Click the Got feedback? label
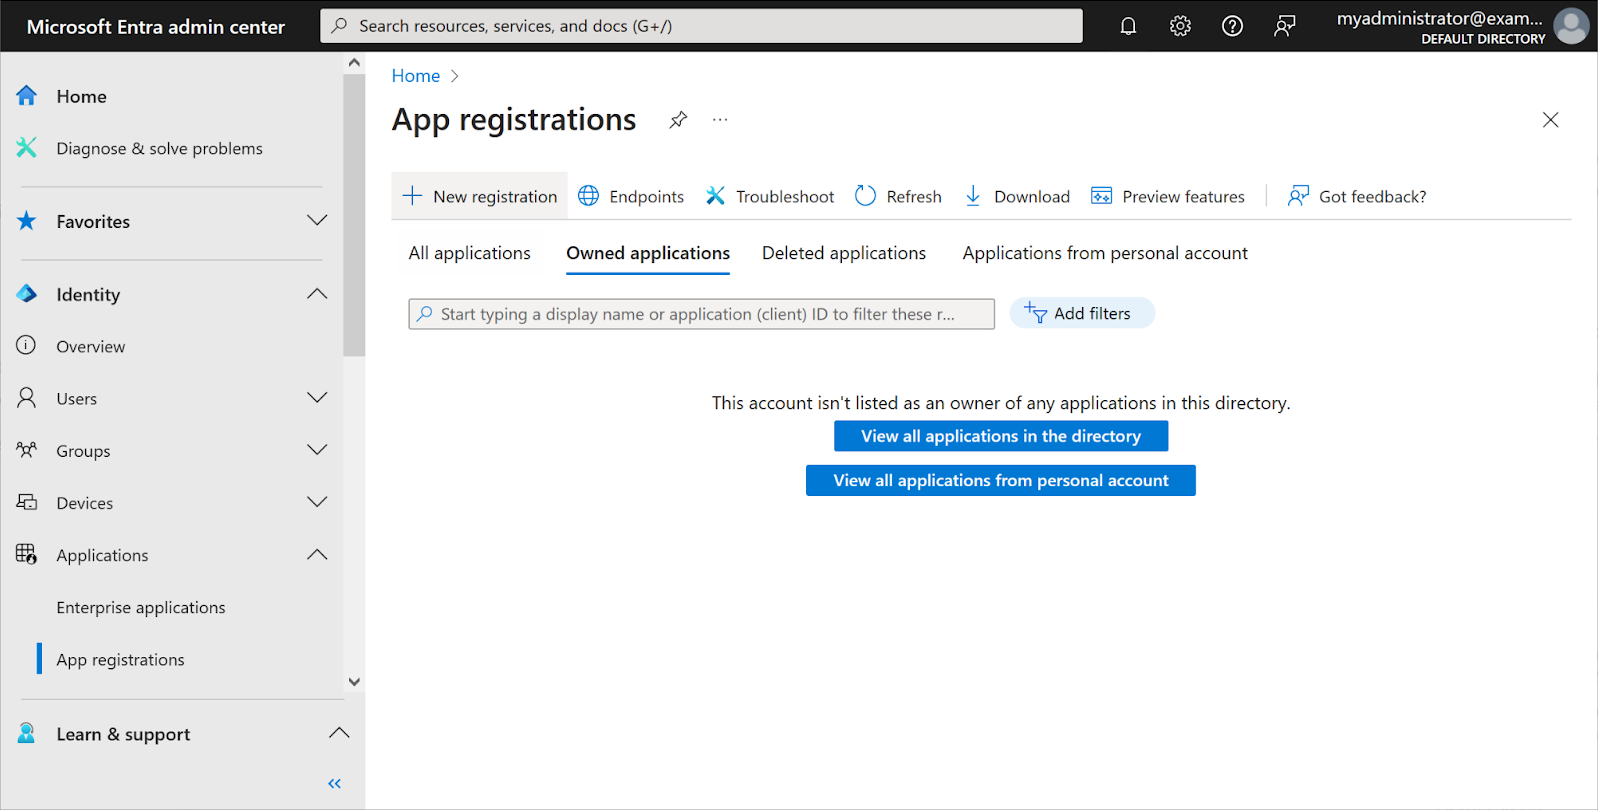Viewport: 1598px width, 810px height. click(x=1372, y=197)
